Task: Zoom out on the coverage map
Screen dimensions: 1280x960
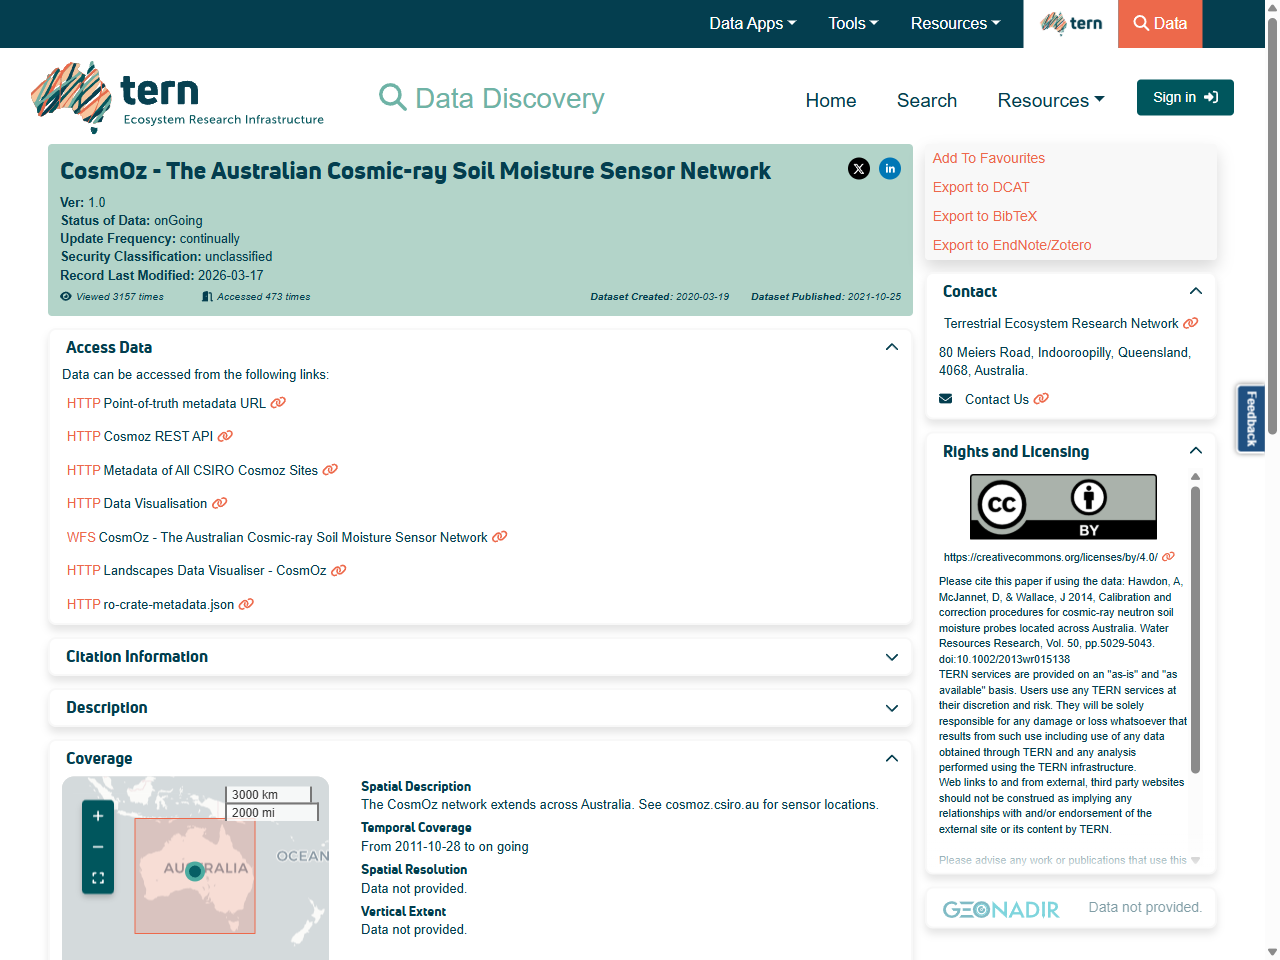Action: pos(98,847)
